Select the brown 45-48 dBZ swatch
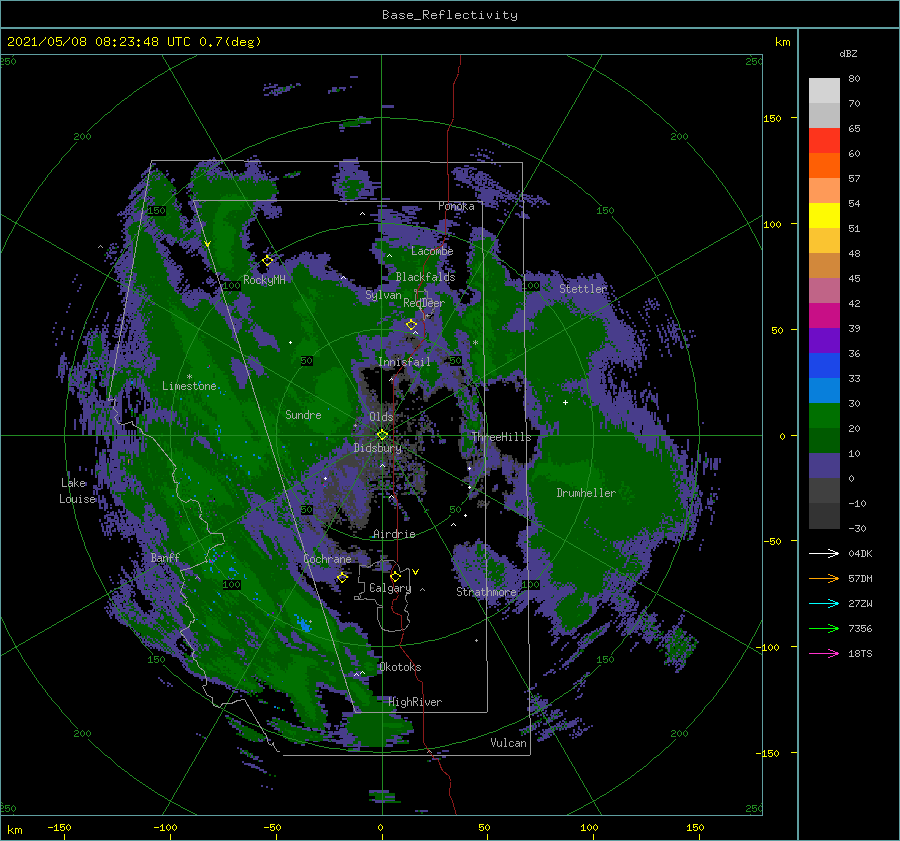Image resolution: width=900 pixels, height=841 pixels. (824, 265)
